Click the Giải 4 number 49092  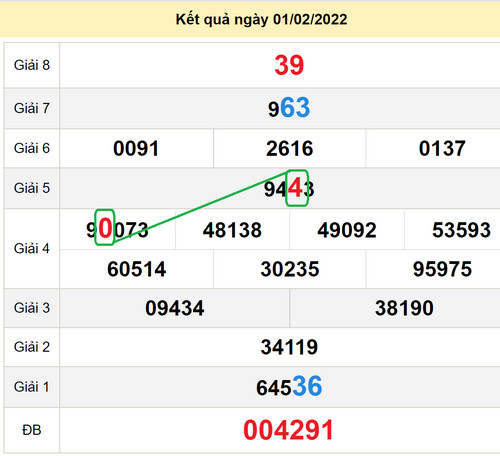point(347,230)
